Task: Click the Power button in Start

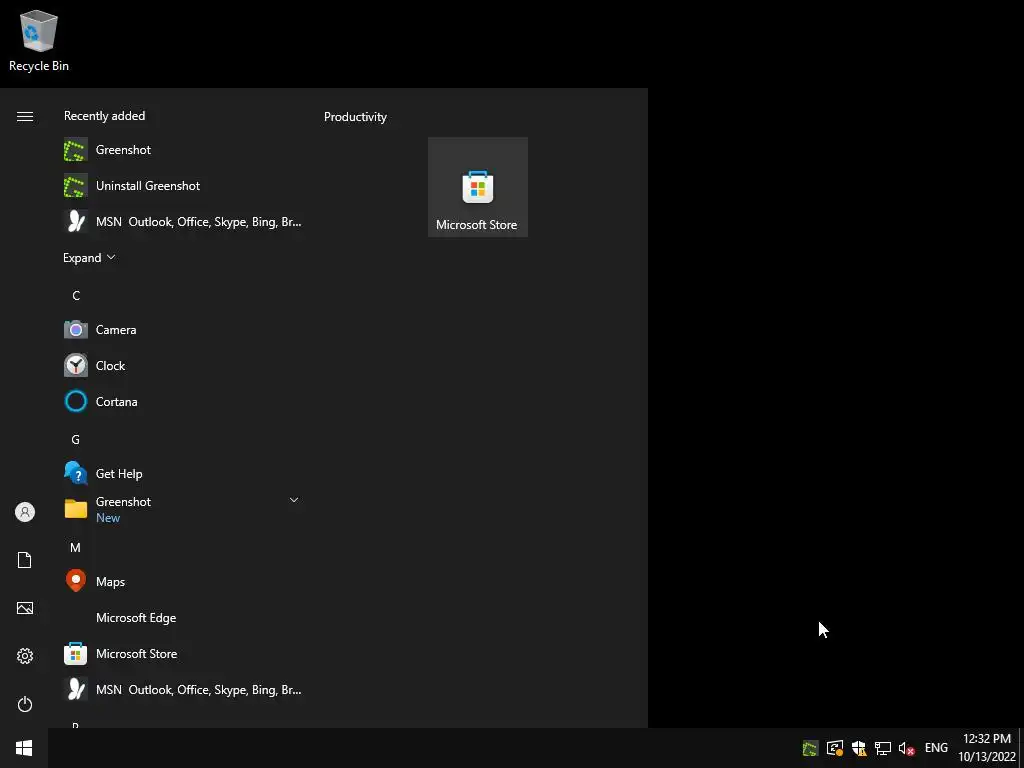Action: tap(25, 704)
